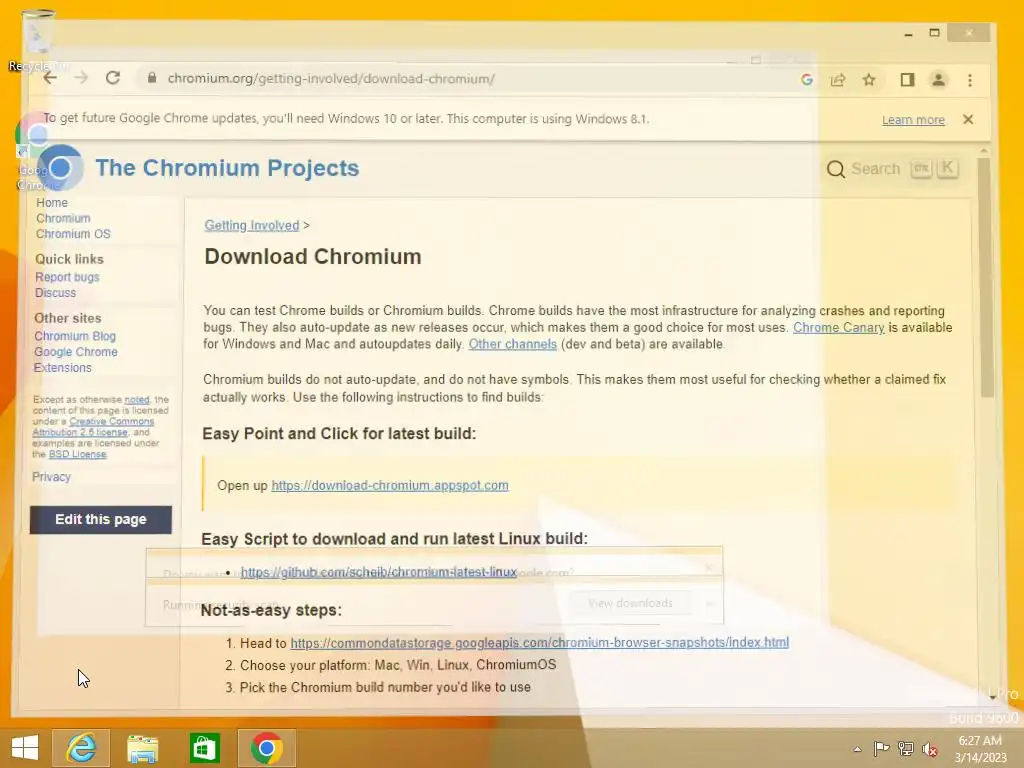The height and width of the screenshot is (768, 1024).
Task: Open the taskbar clock and date
Action: (x=980, y=749)
